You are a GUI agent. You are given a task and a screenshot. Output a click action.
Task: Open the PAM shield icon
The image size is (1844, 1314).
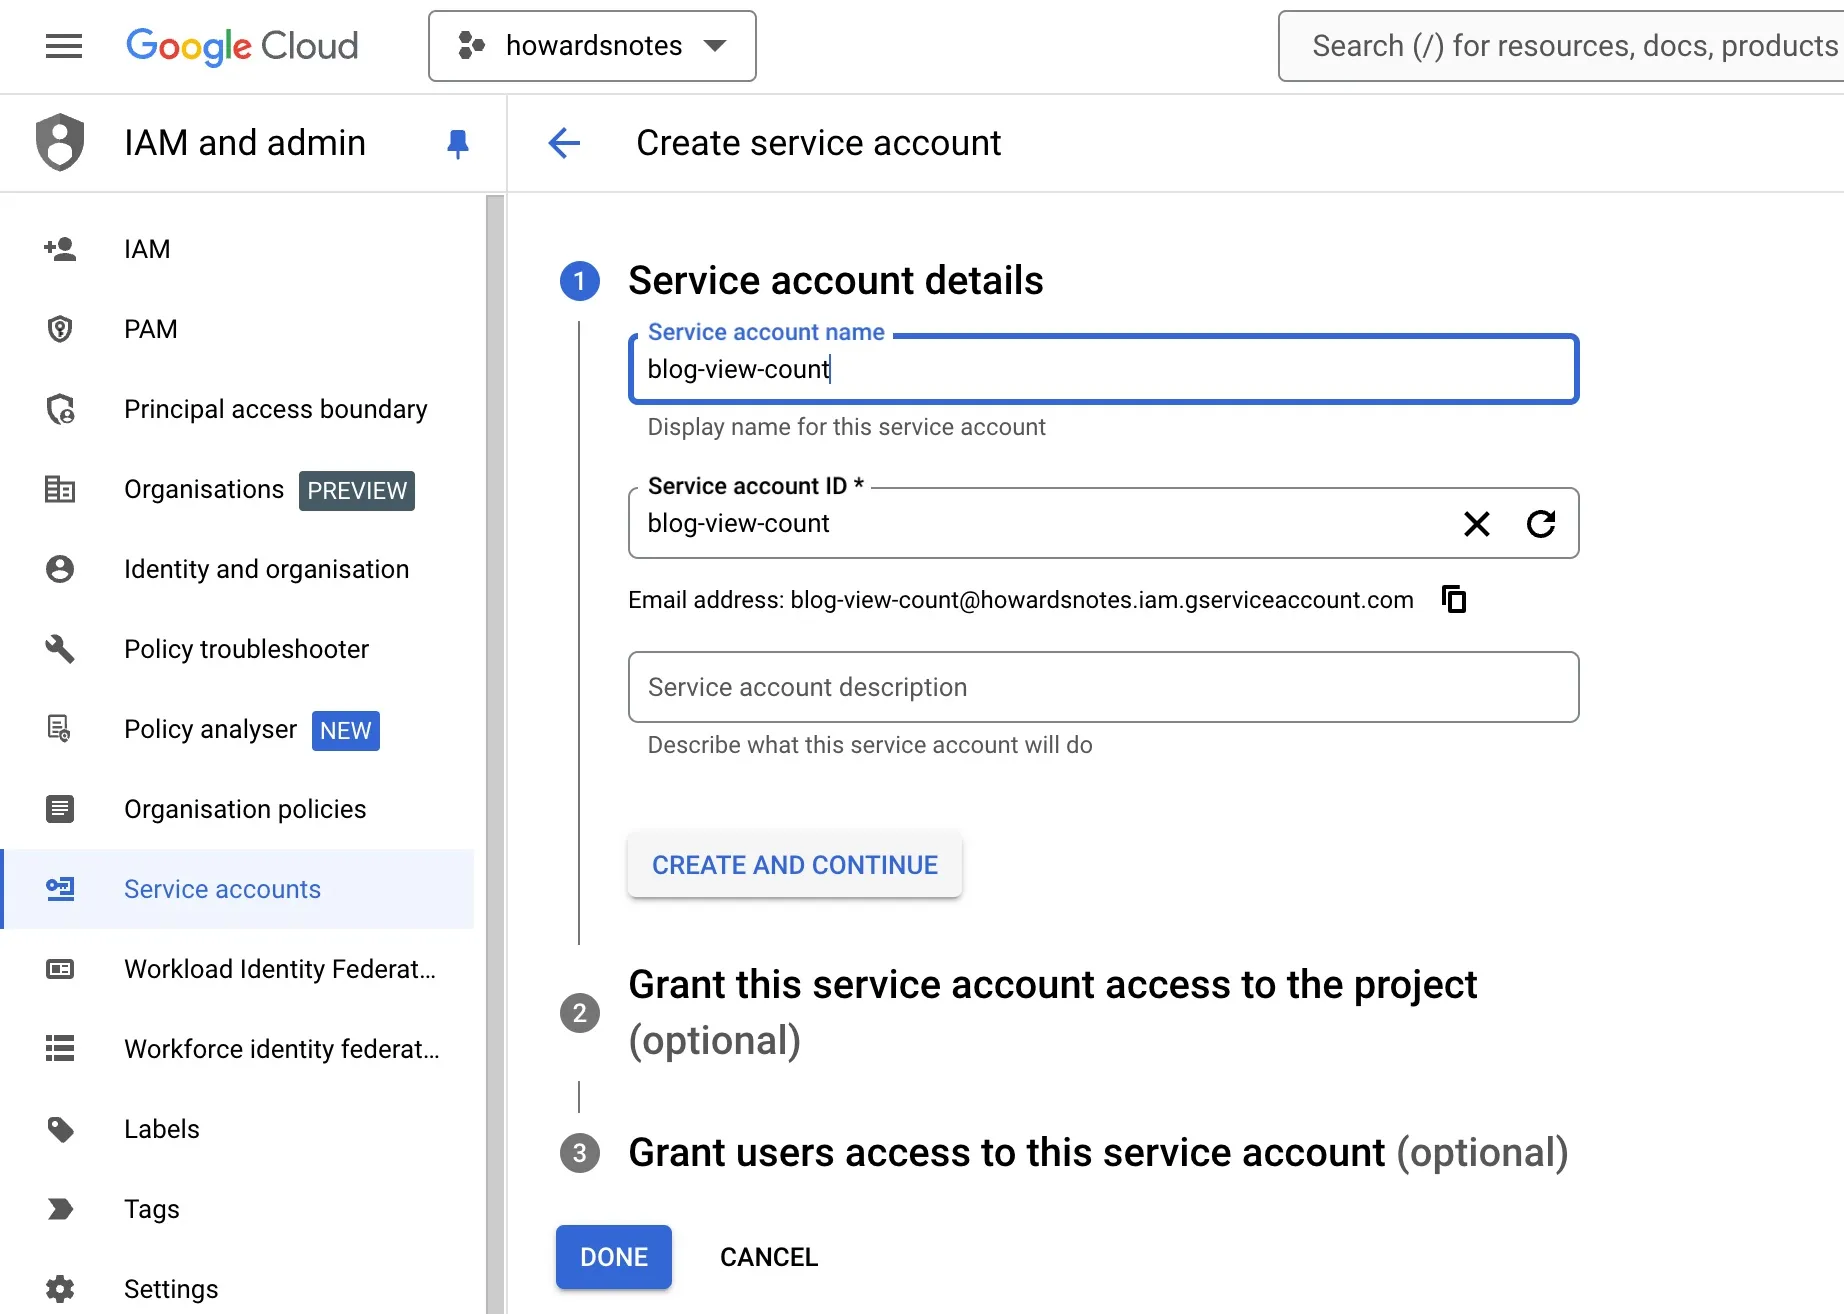61,328
